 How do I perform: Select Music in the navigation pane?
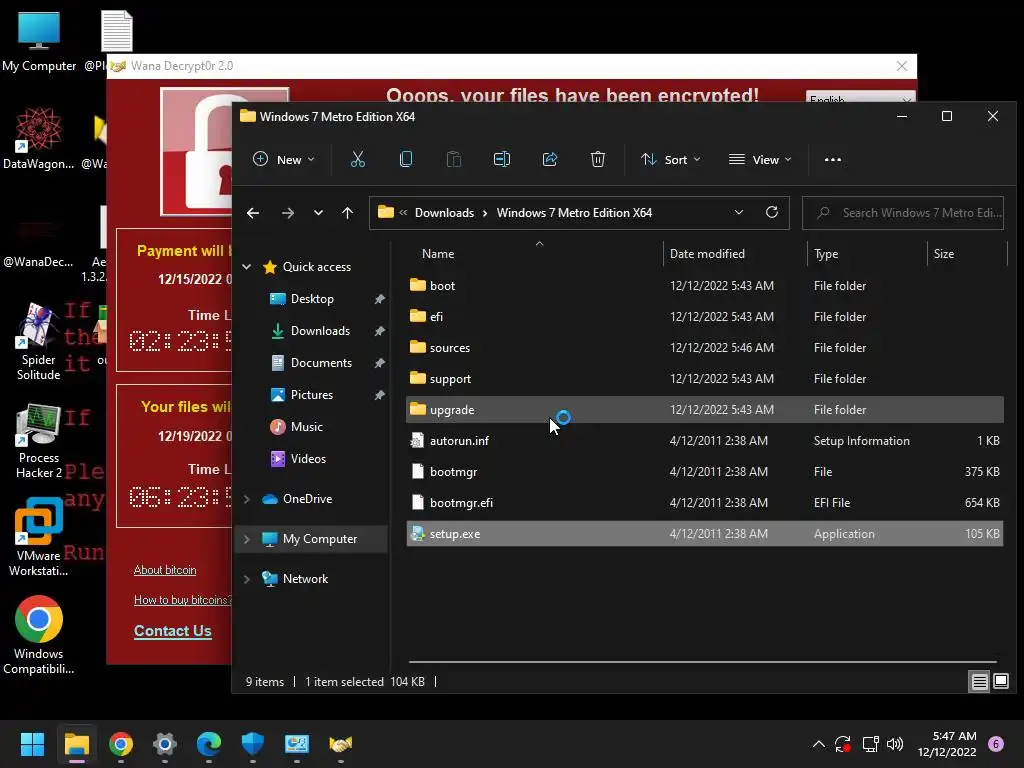click(x=306, y=426)
